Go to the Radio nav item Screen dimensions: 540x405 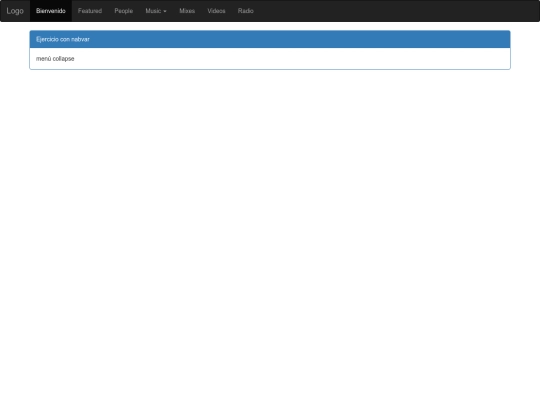tap(246, 11)
